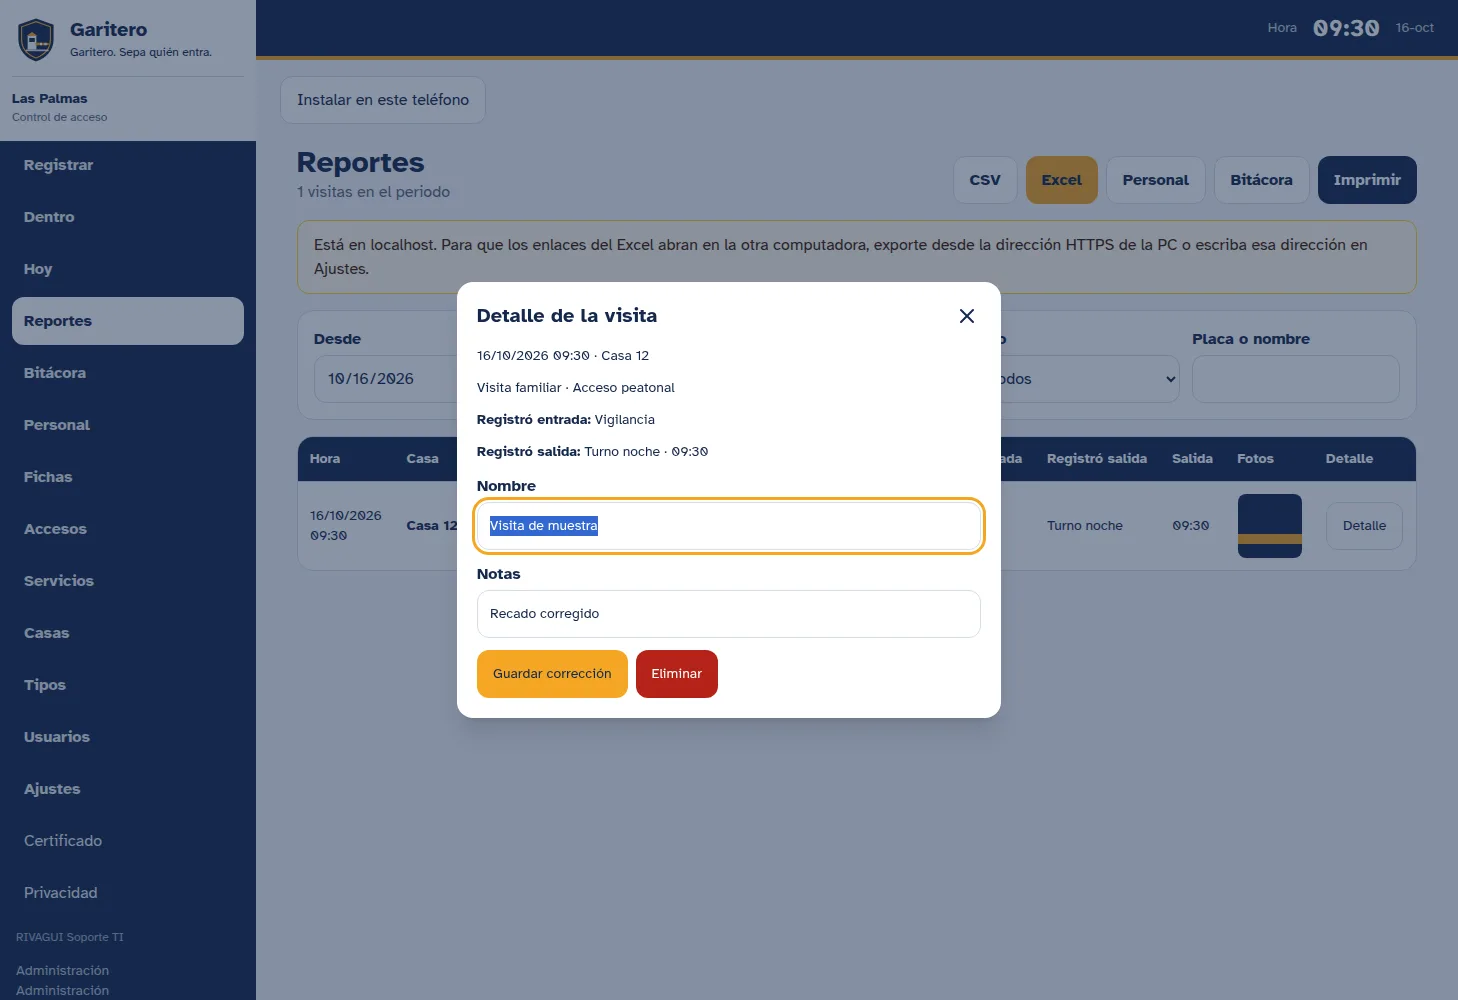Click the Placa o nombre search field
This screenshot has width=1458, height=1000.
[x=1296, y=379]
